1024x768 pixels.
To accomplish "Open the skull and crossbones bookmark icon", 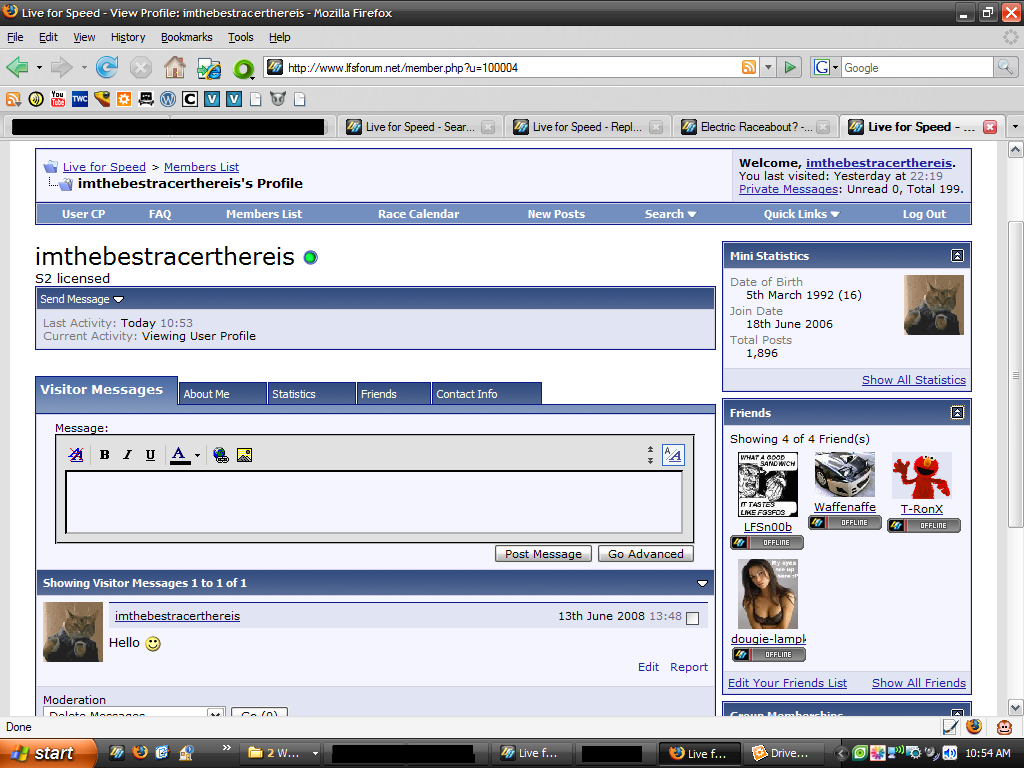I will (146, 99).
